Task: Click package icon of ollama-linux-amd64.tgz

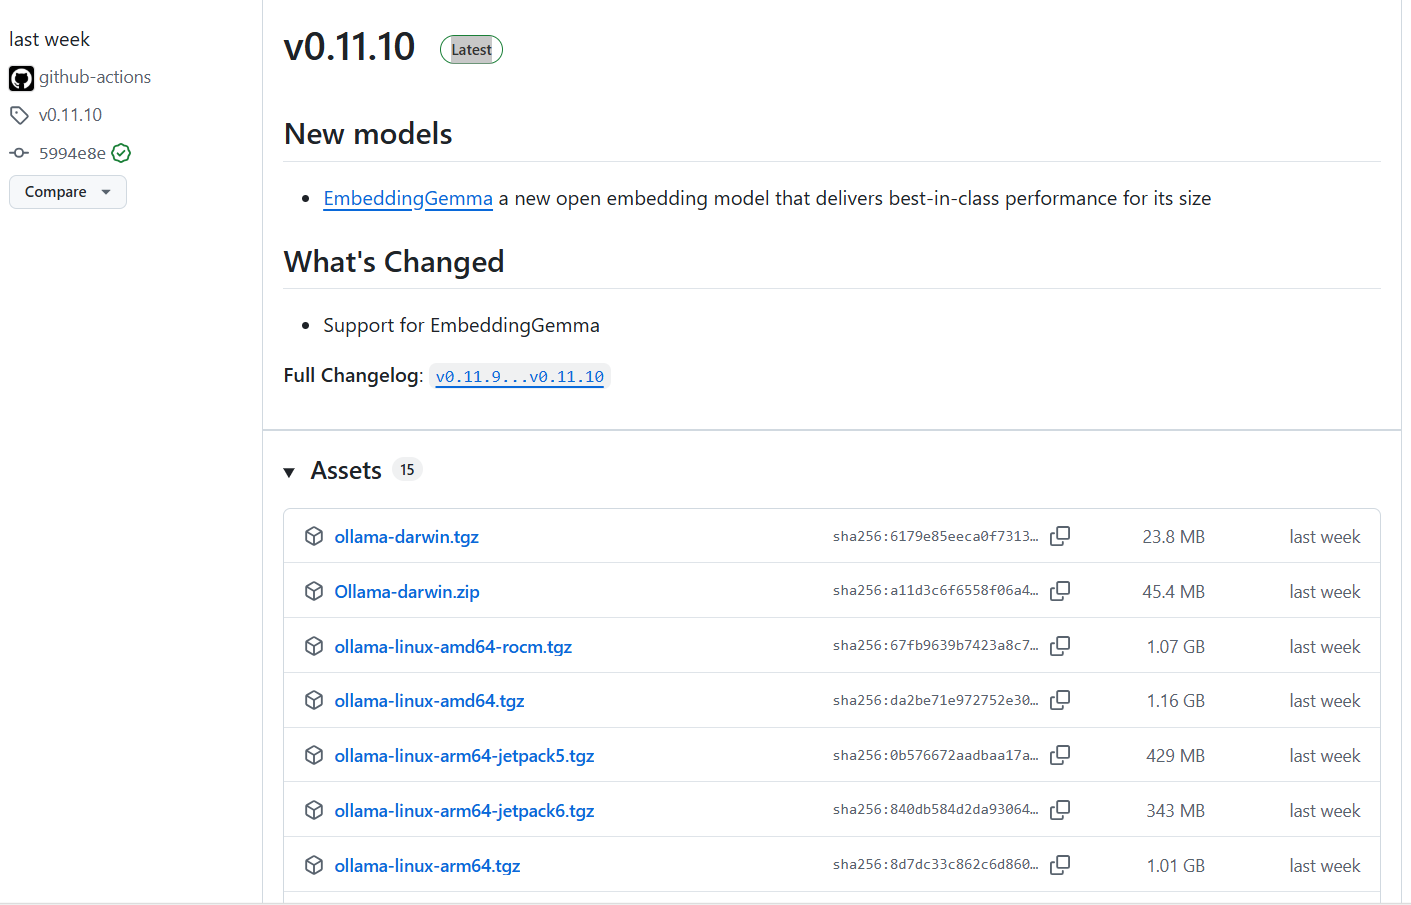Action: click(x=314, y=700)
